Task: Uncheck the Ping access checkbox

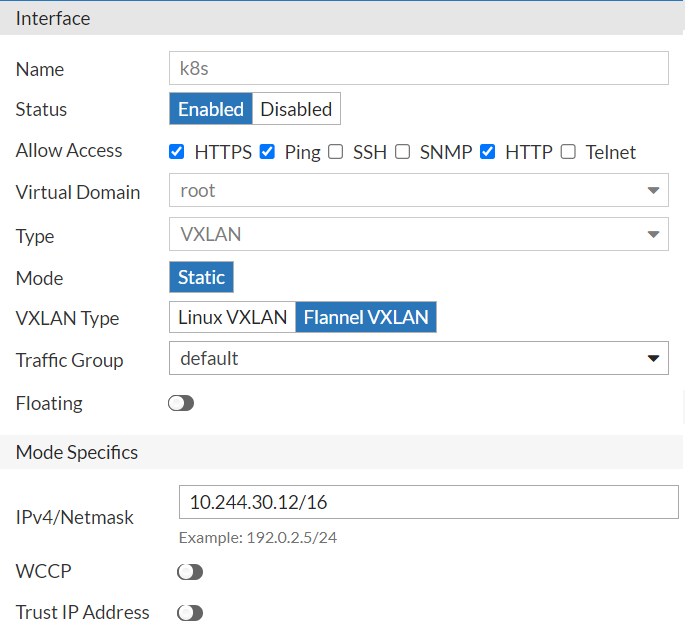Action: (267, 152)
